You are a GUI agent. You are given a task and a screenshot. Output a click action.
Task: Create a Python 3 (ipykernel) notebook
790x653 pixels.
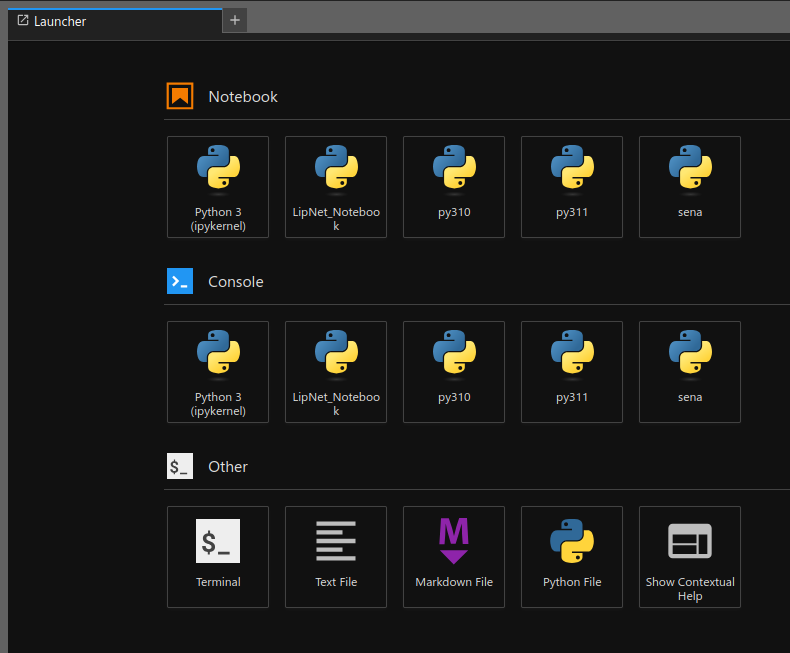point(218,187)
